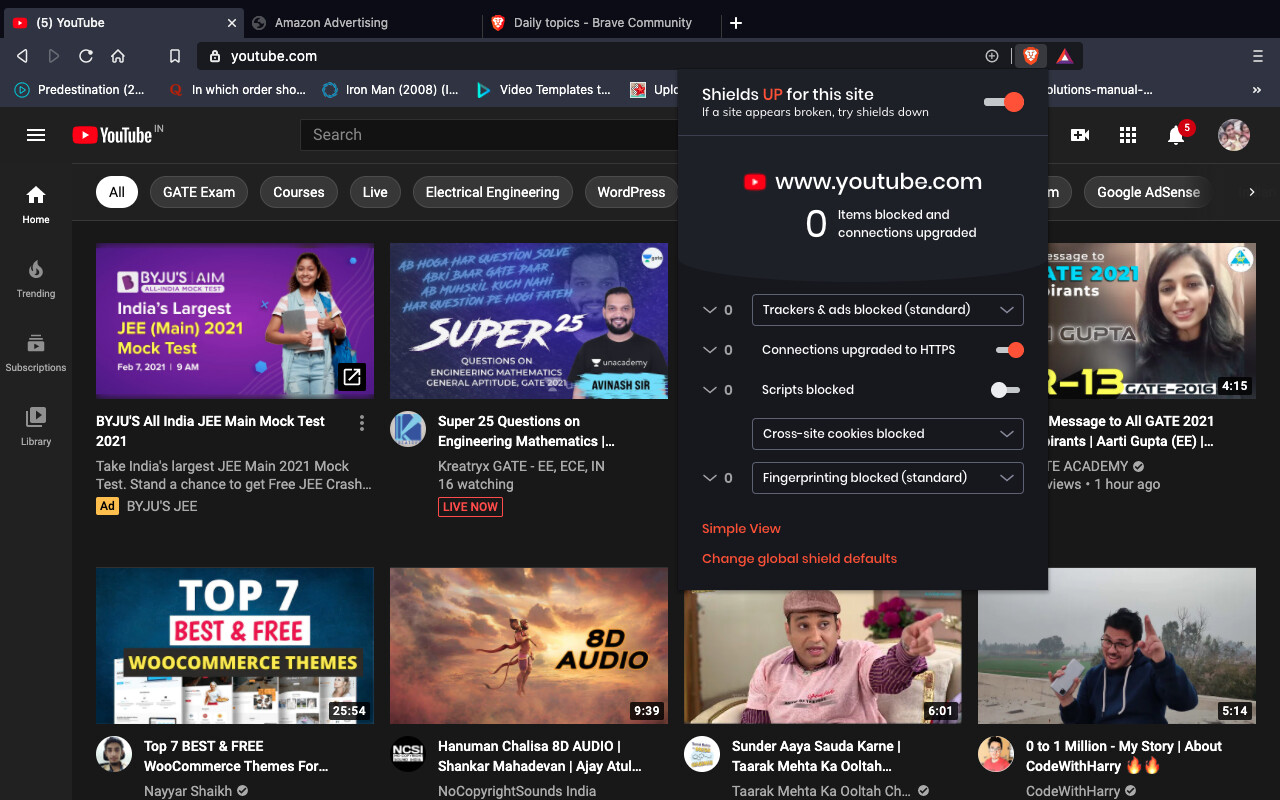This screenshot has width=1280, height=800.
Task: Open the Hanuman Chalisa 8D Audio thumbnail
Action: [529, 646]
